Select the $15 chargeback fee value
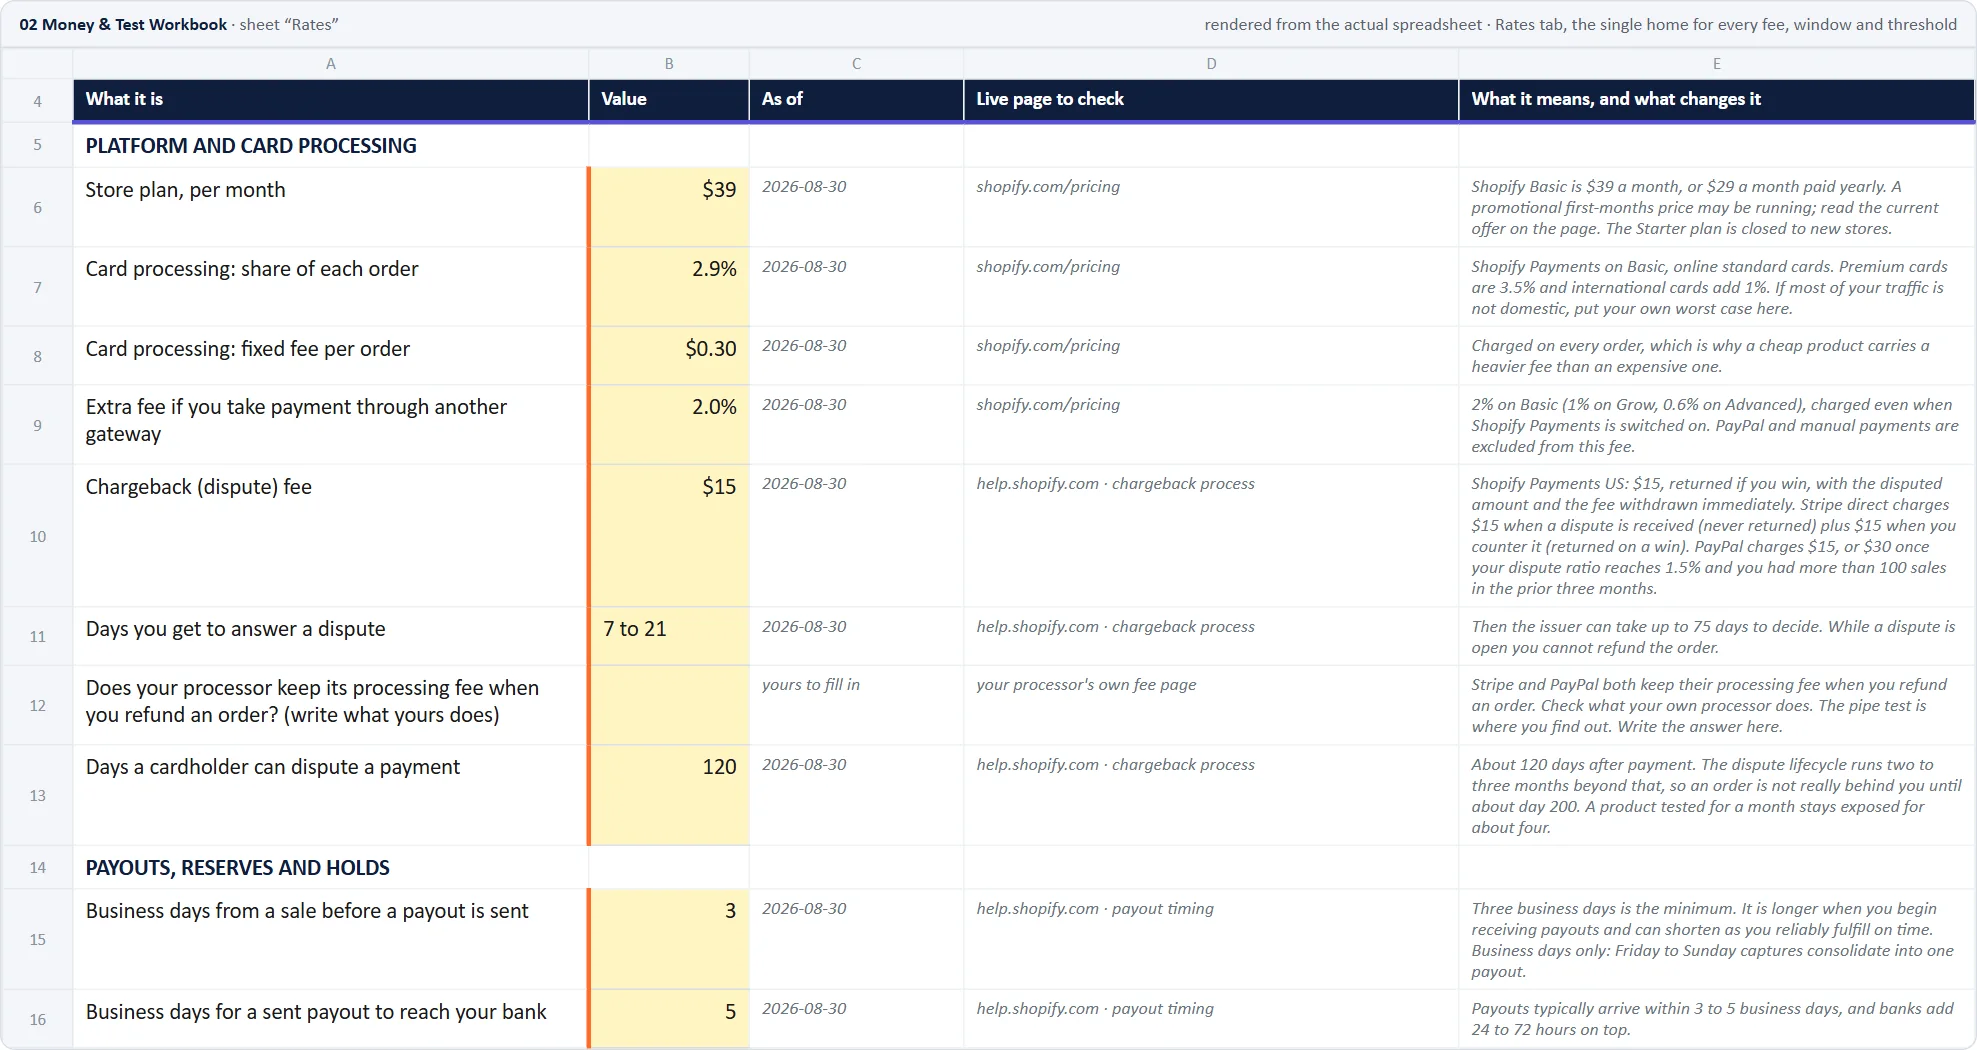The image size is (1977, 1050). tap(669, 536)
